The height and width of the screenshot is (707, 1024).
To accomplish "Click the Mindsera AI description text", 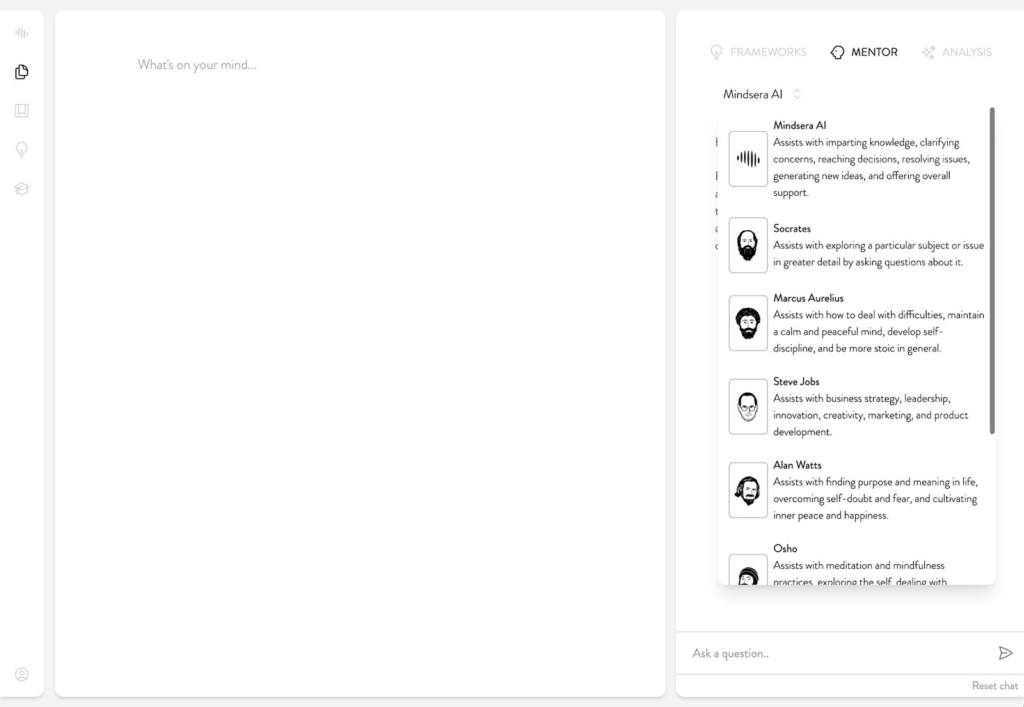I will tap(871, 167).
